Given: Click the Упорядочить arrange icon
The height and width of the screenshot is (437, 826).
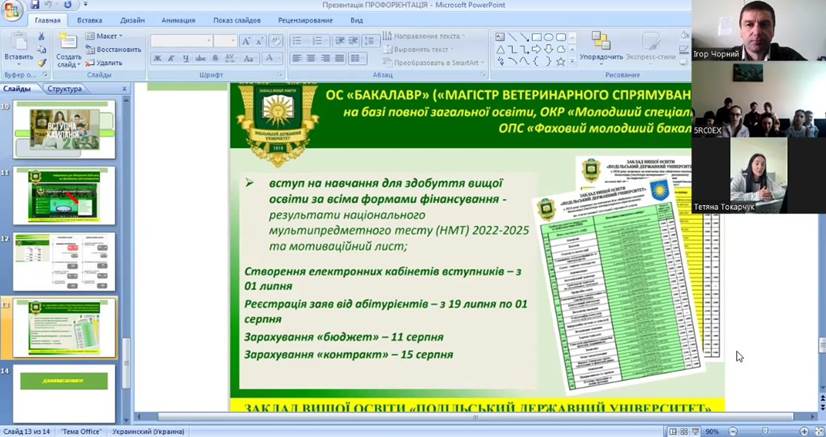Looking at the screenshot, I should click(x=600, y=43).
